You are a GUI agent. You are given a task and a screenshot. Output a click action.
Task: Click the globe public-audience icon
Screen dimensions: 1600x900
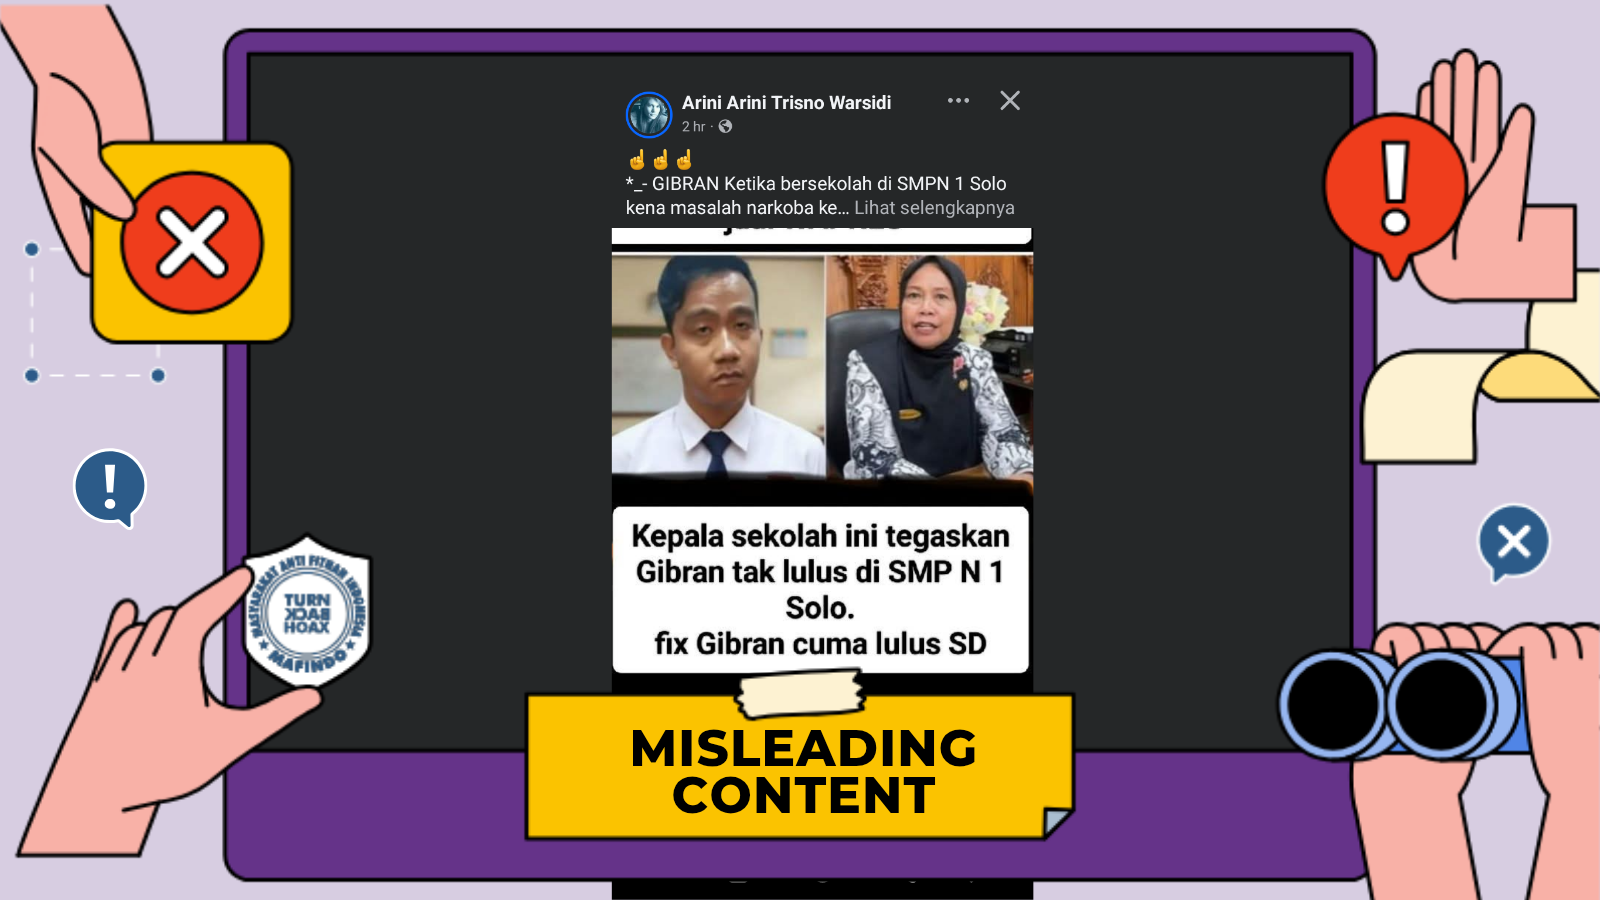pos(725,127)
